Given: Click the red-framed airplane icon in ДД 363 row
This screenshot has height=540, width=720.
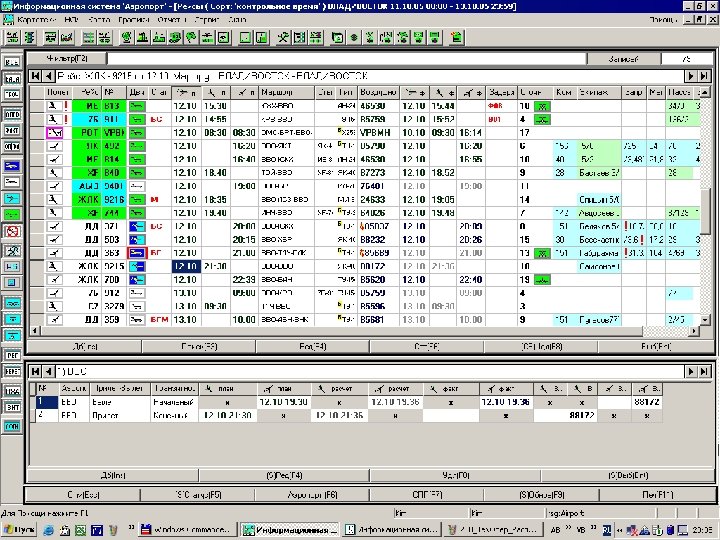Looking at the screenshot, I should pyautogui.click(x=137, y=253).
